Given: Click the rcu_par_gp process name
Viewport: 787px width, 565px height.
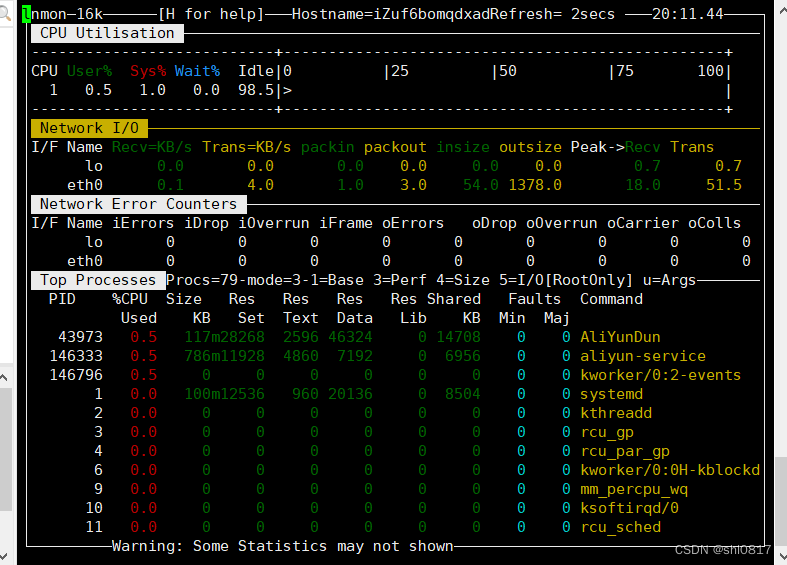Looking at the screenshot, I should 625,452.
